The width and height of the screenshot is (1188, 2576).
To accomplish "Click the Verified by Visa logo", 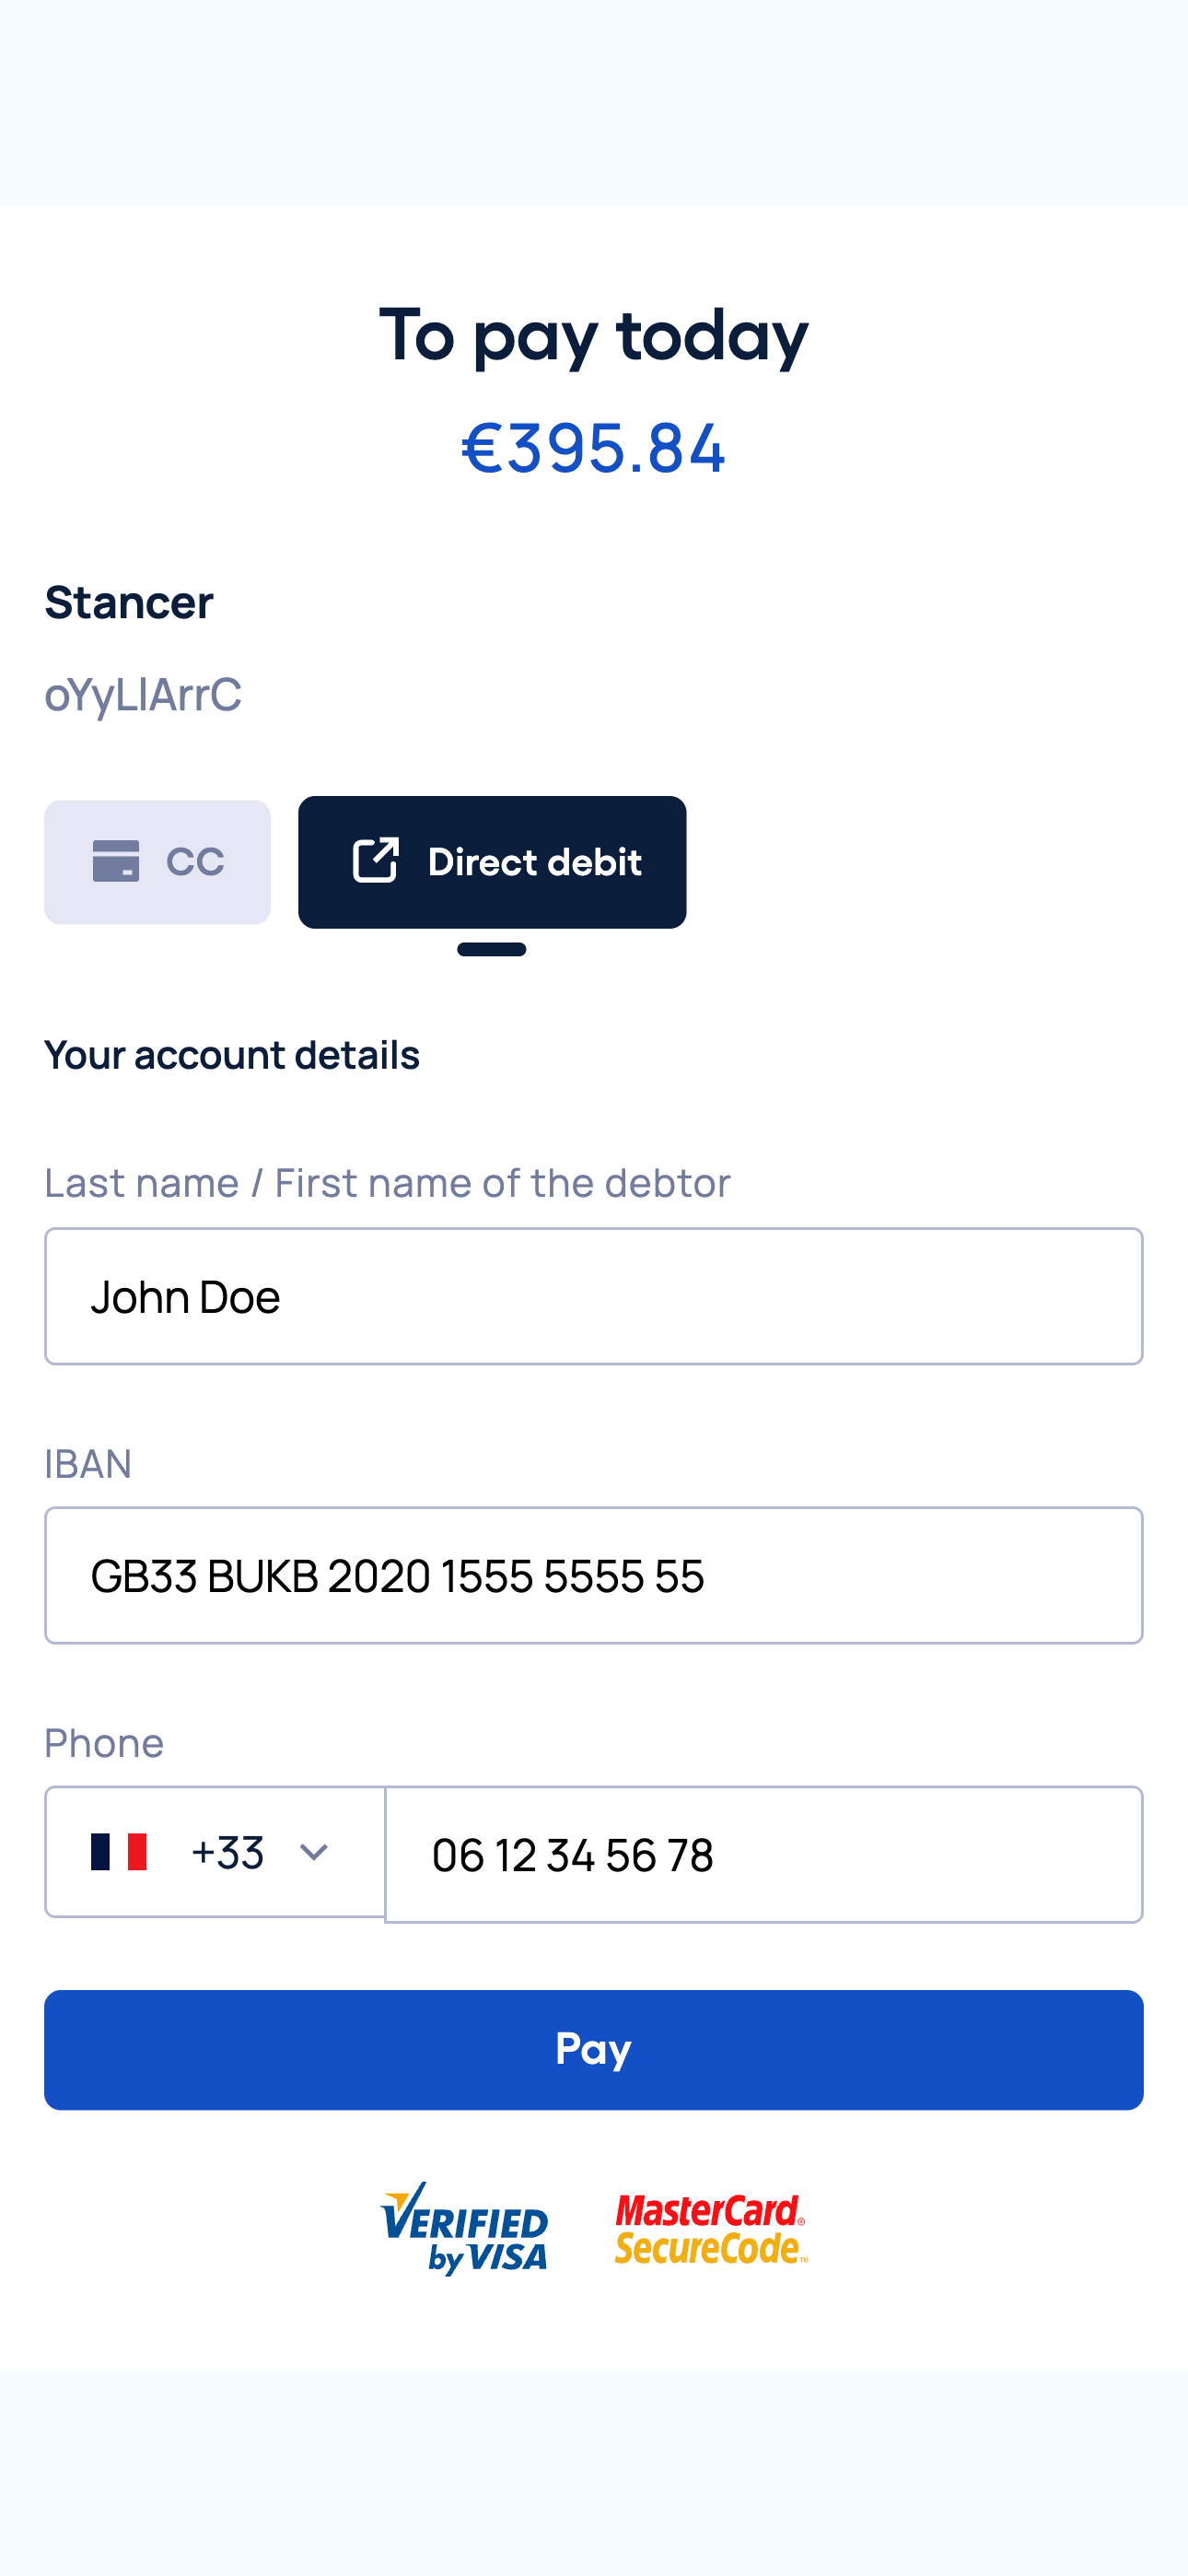I will click(464, 2228).
